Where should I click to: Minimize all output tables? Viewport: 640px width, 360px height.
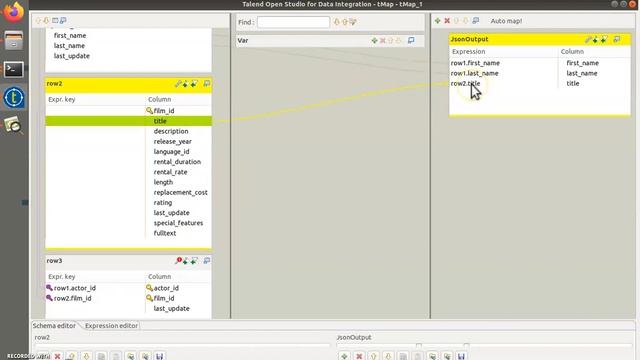pos(476,20)
